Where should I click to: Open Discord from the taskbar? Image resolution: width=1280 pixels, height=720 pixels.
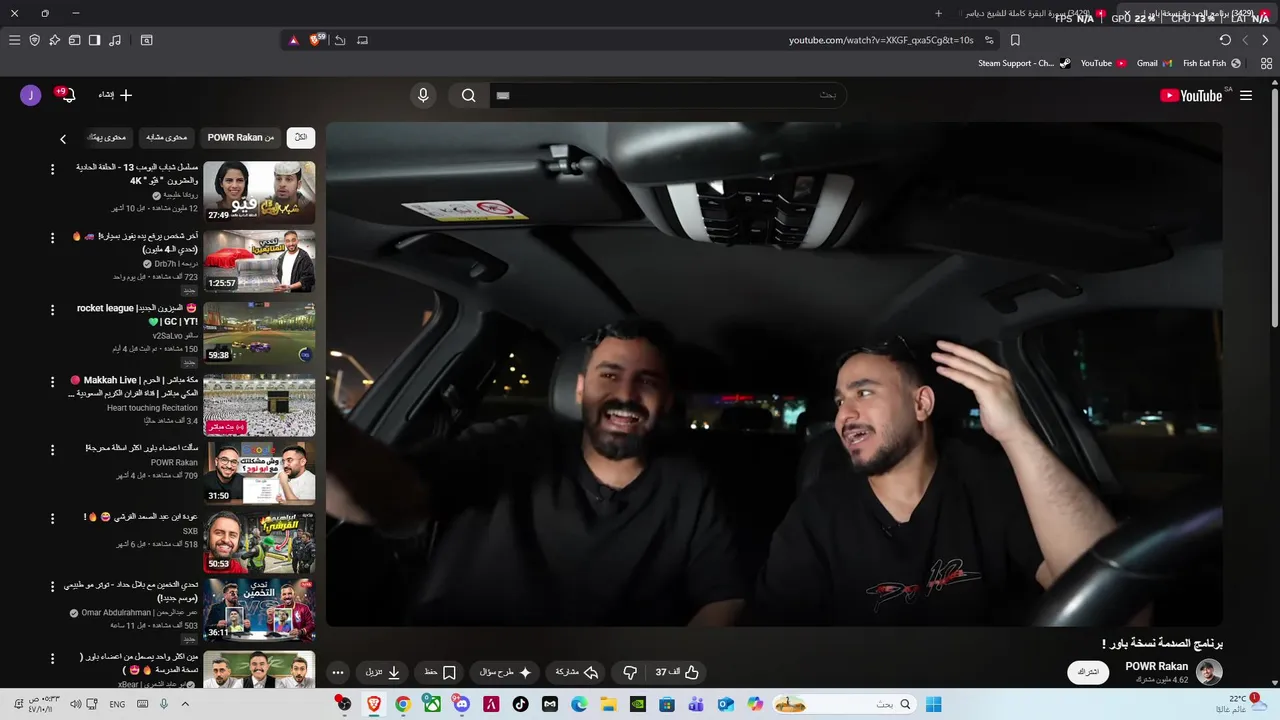point(461,704)
